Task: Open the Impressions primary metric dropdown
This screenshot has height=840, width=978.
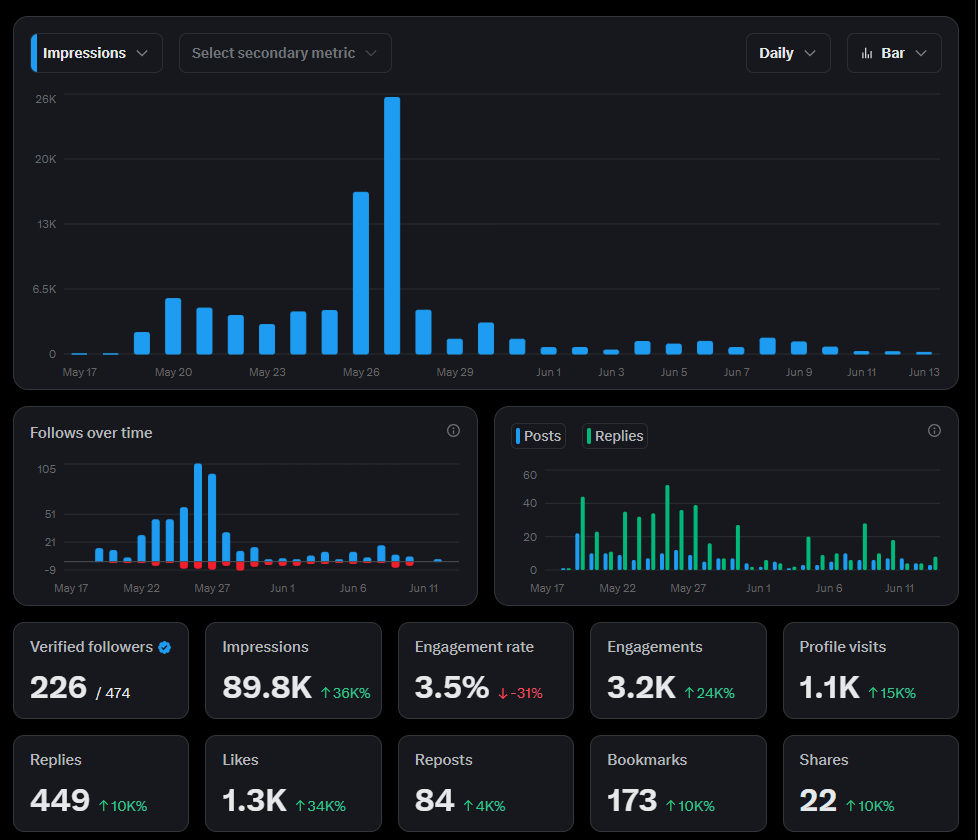Action: coord(97,53)
